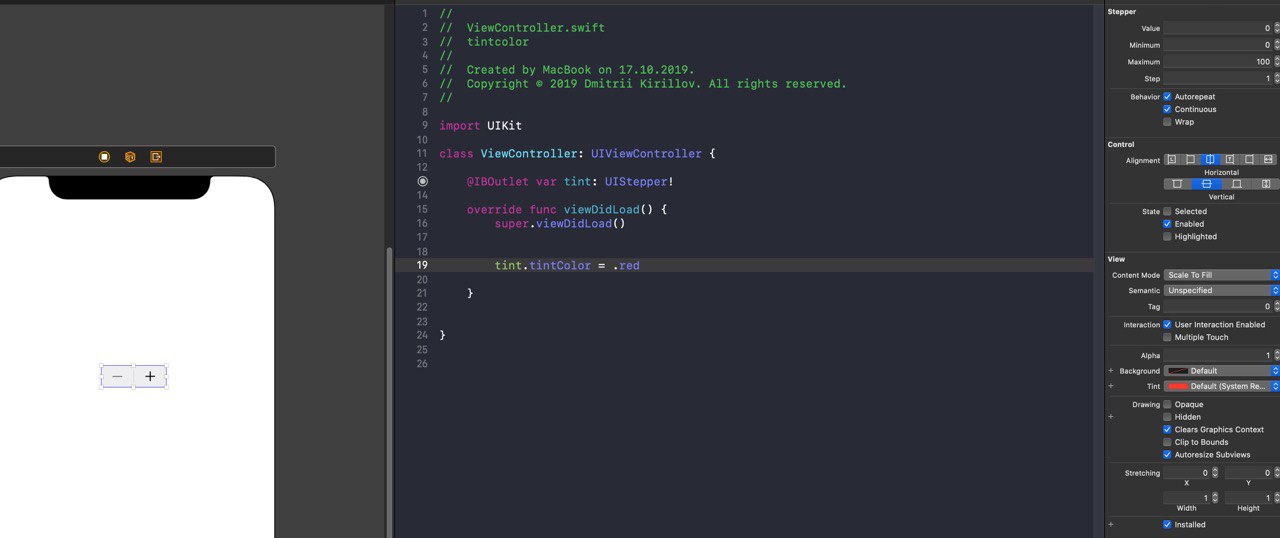Click the plus icon beside Installed
This screenshot has height=538, width=1280.
pos(1111,524)
